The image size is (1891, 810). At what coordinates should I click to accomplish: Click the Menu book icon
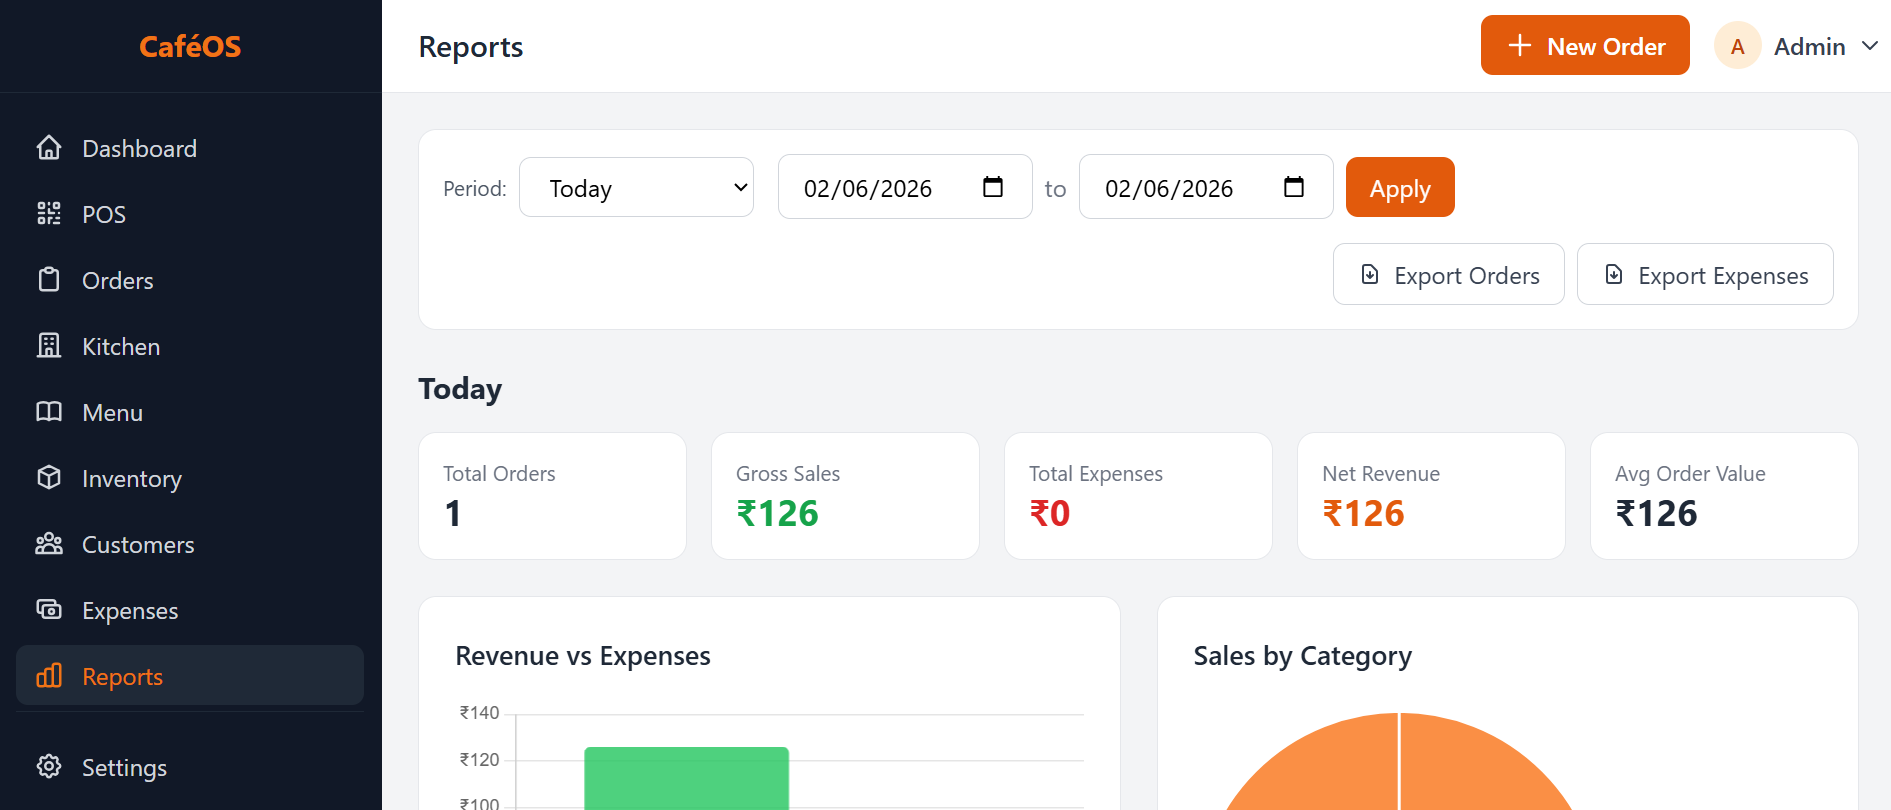click(x=49, y=412)
